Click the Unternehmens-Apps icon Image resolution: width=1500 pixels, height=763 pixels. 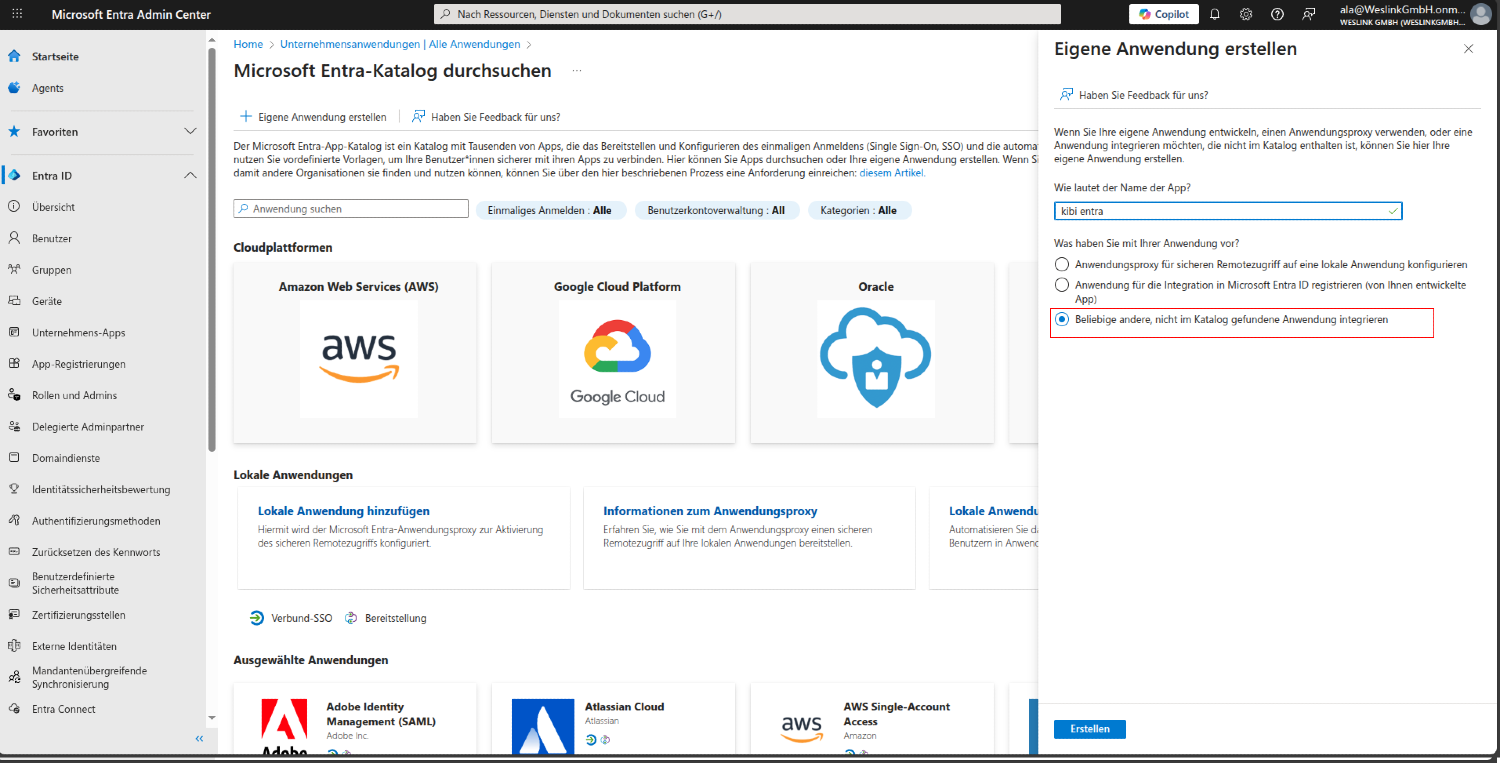[x=14, y=332]
